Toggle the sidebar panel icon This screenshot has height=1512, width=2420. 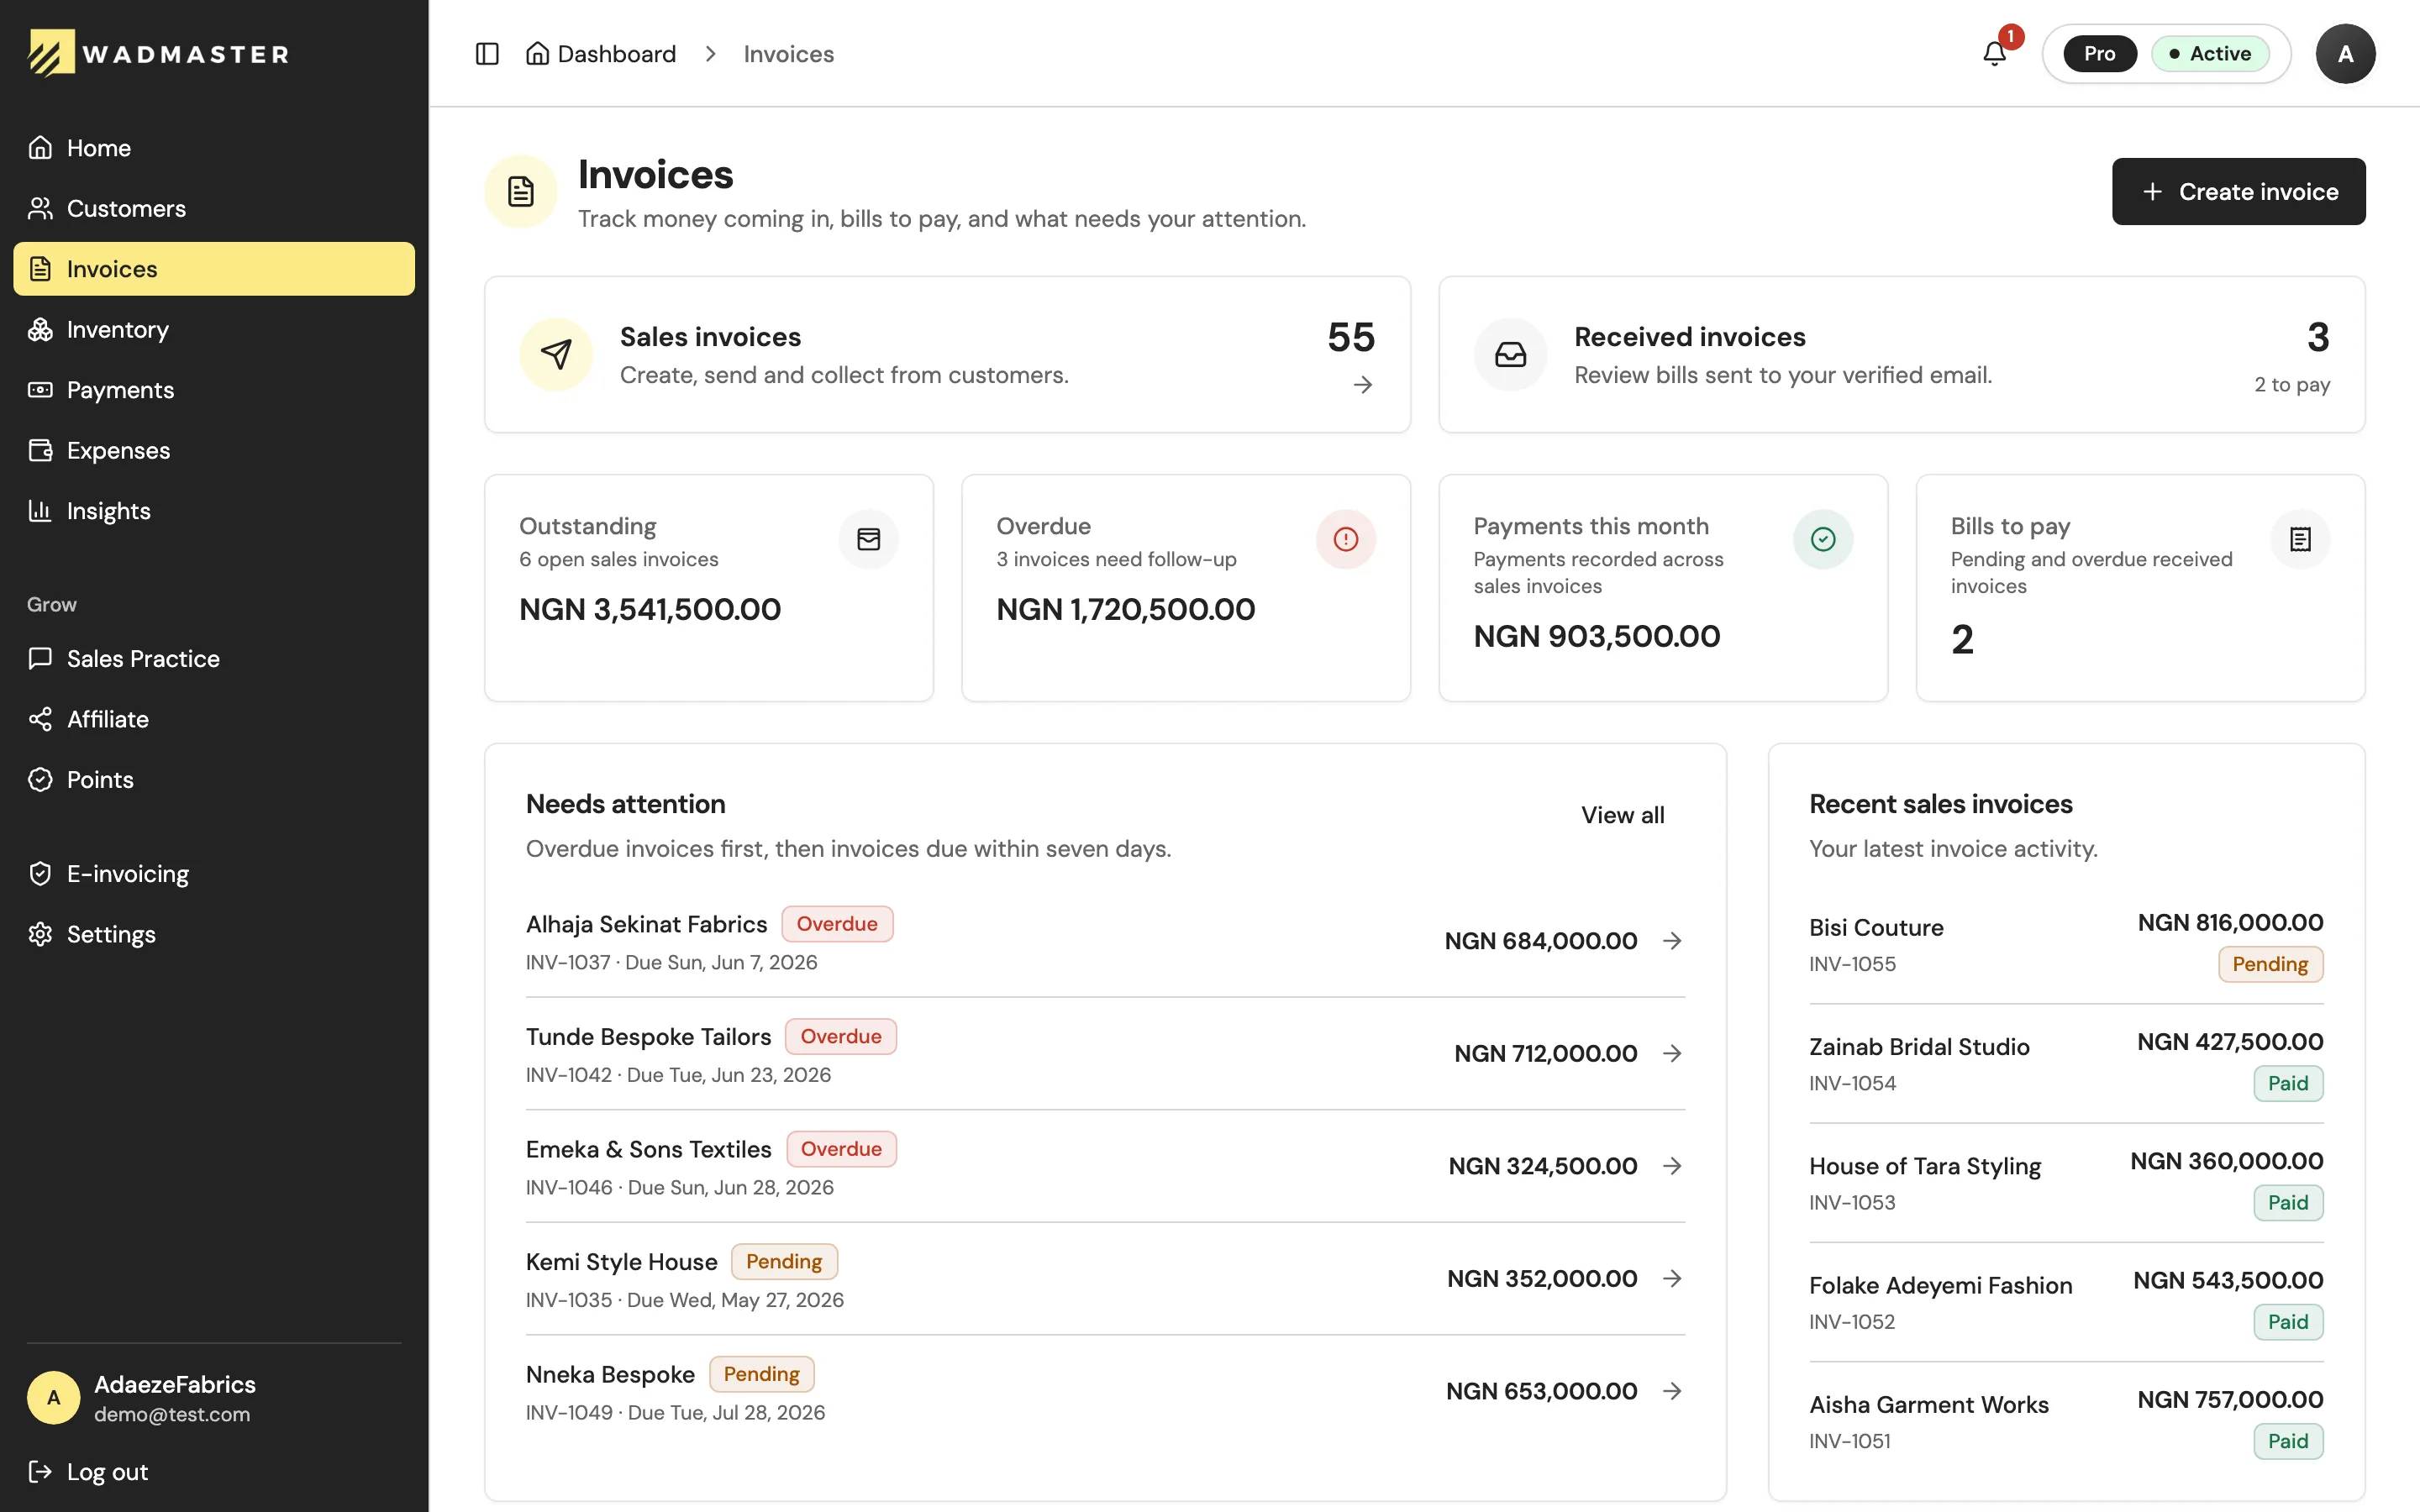coord(487,54)
